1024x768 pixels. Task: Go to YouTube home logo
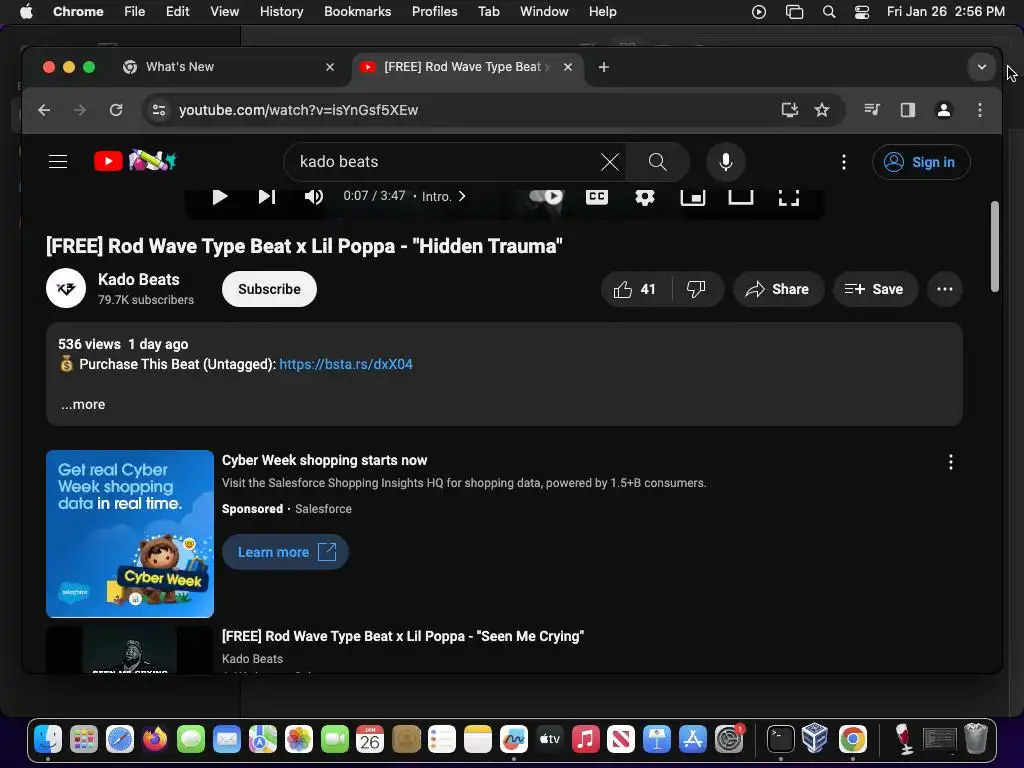click(x=135, y=161)
